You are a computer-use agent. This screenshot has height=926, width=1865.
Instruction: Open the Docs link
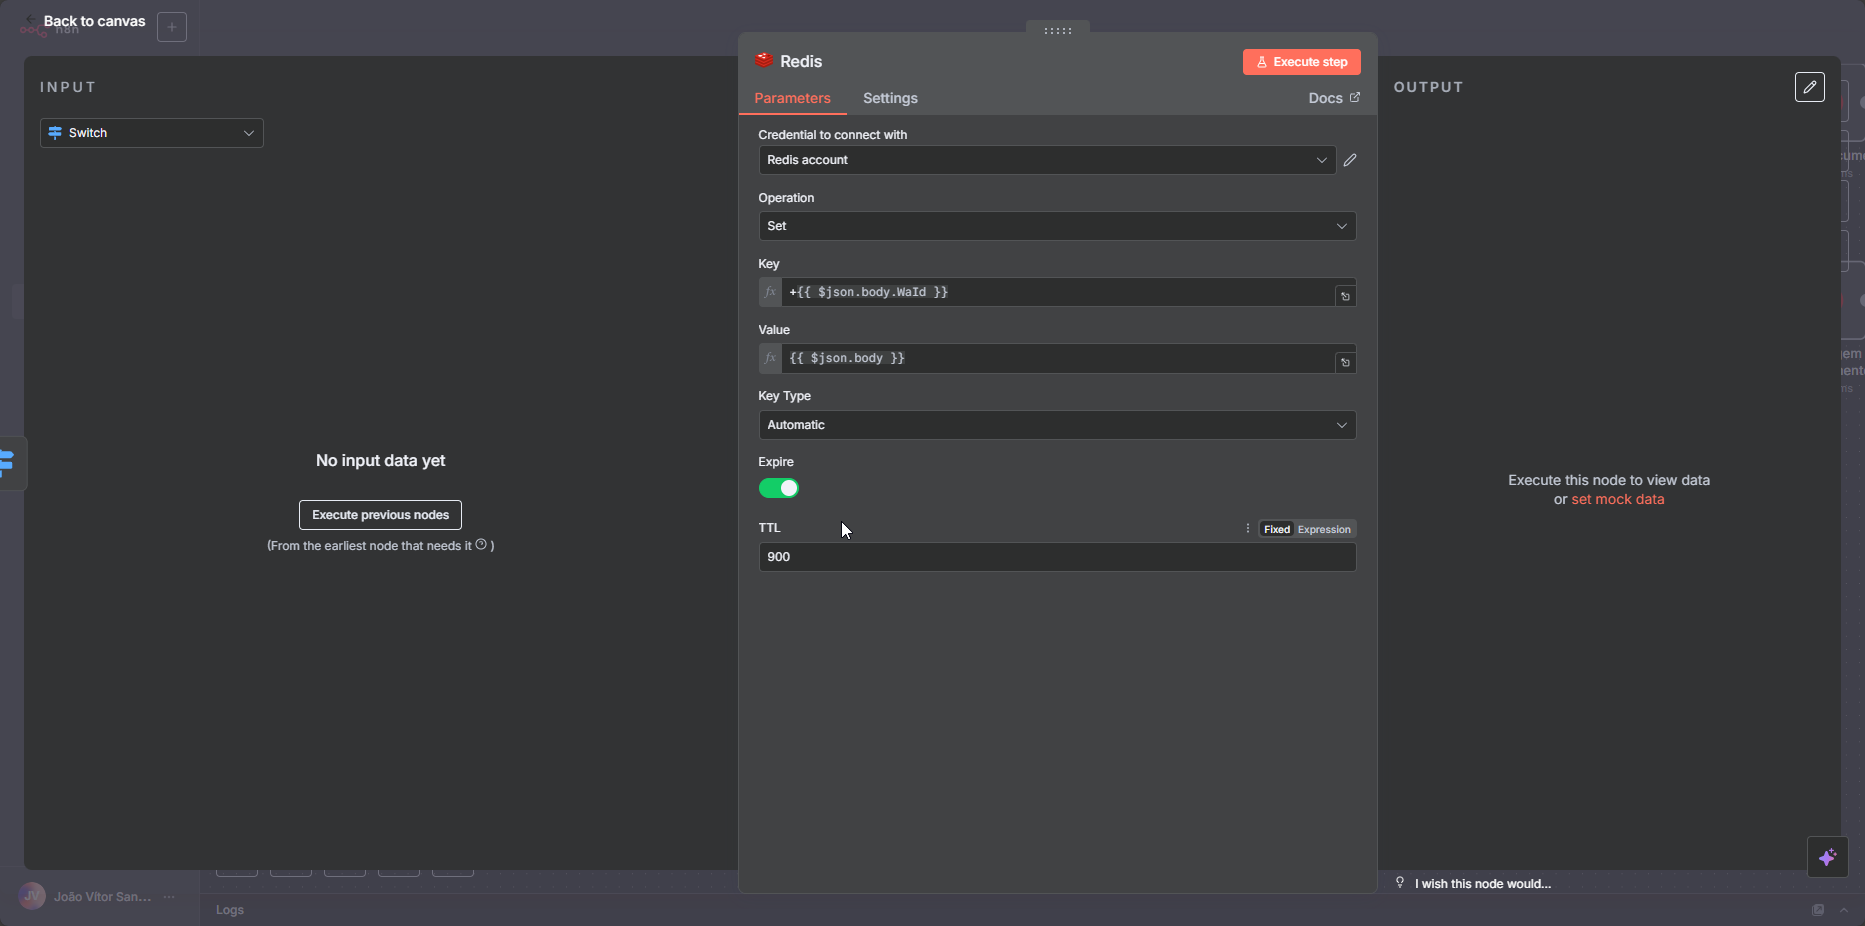[1334, 98]
